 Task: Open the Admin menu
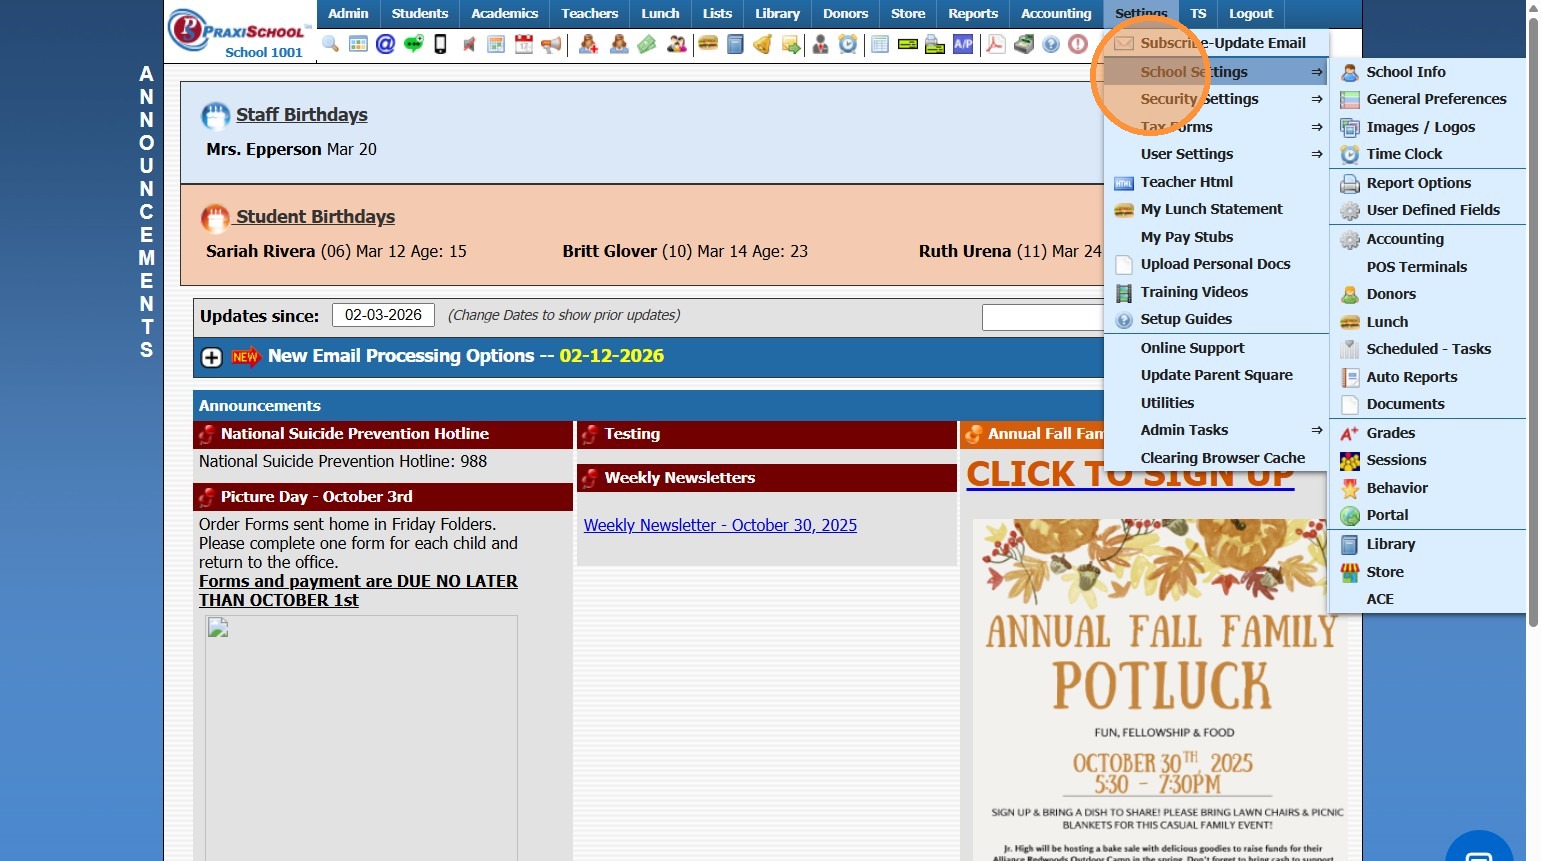348,14
